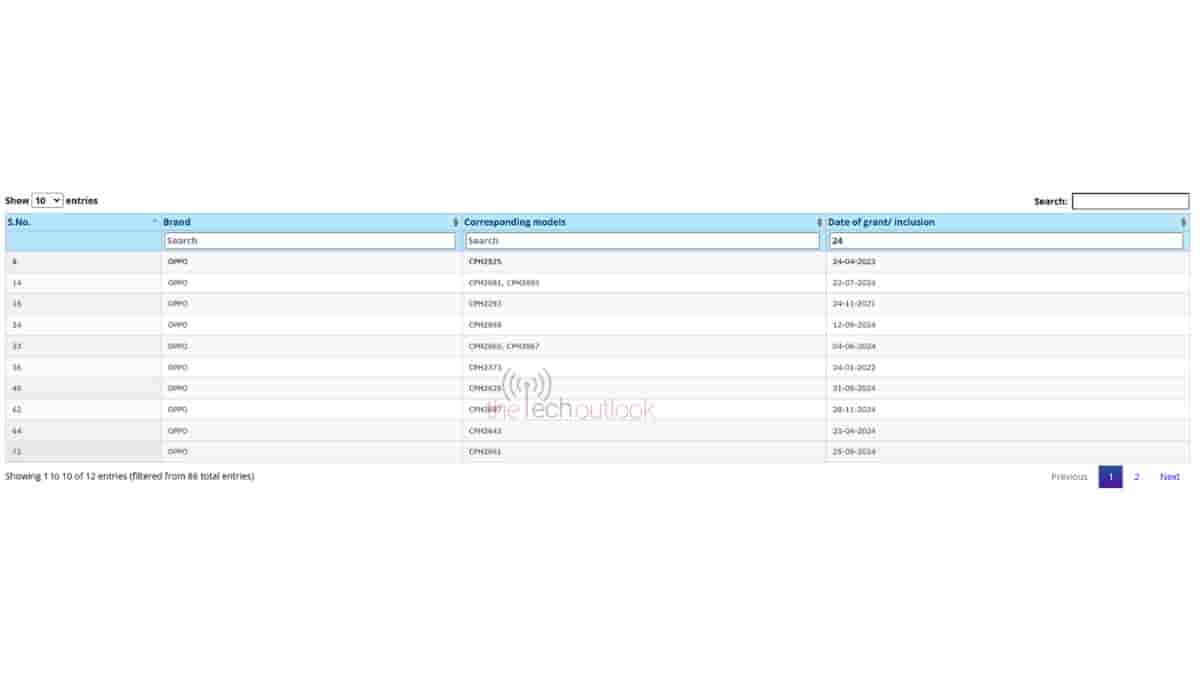Click the Next pagination link
This screenshot has width=1200, height=675.
coord(1169,477)
